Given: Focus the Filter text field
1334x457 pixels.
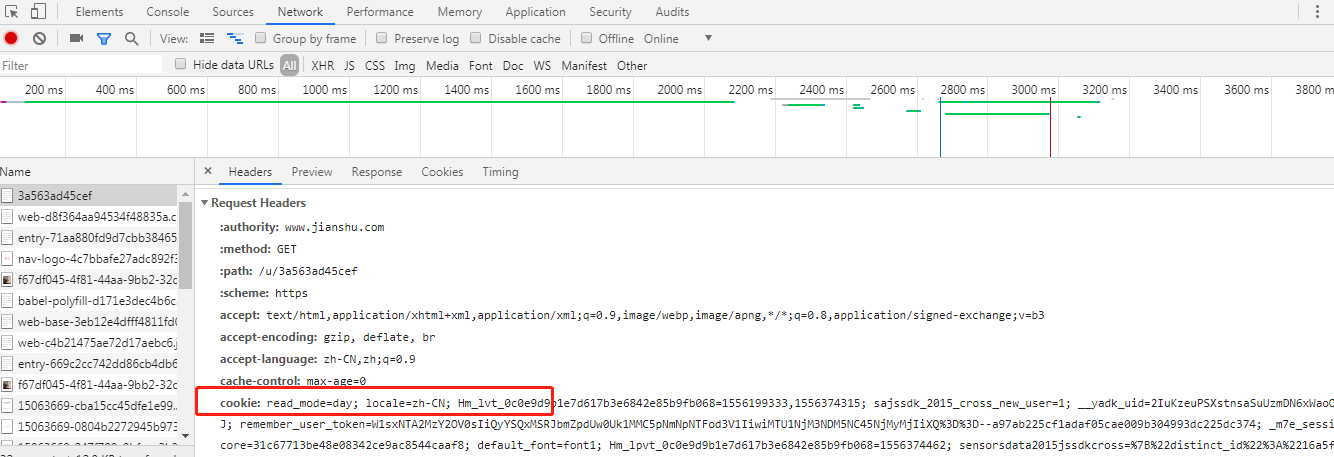Looking at the screenshot, I should (x=81, y=65).
